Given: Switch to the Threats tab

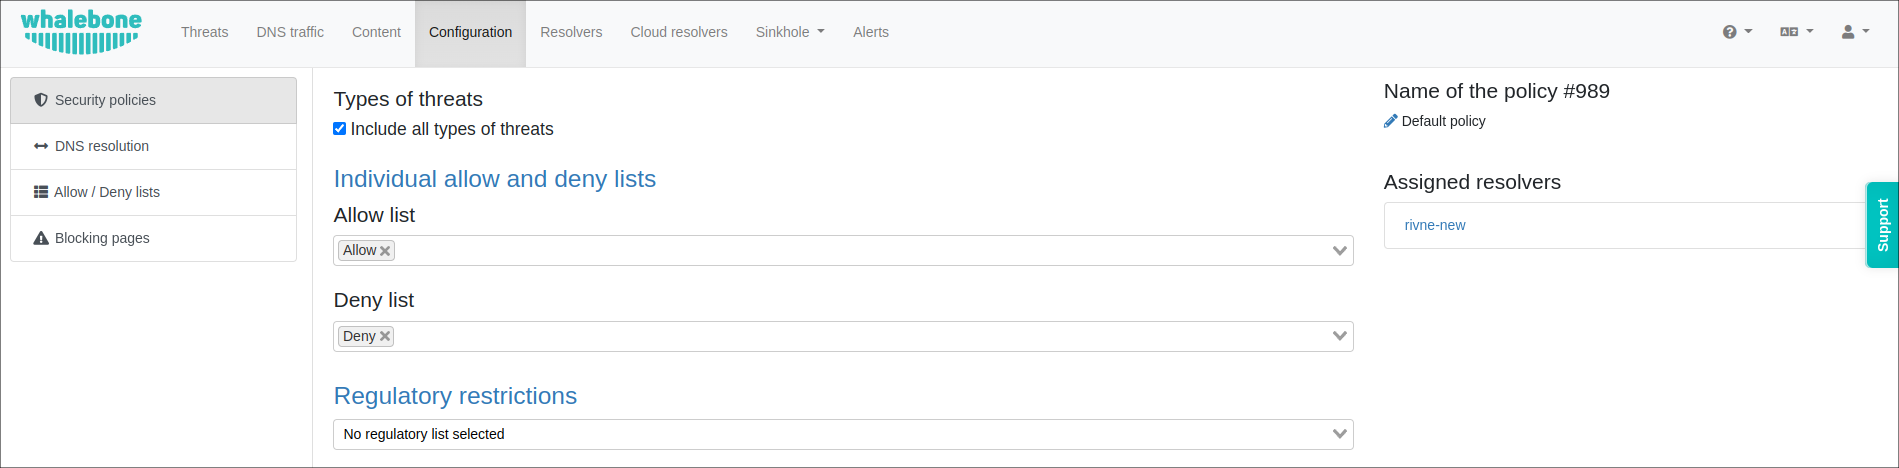Looking at the screenshot, I should [x=204, y=32].
